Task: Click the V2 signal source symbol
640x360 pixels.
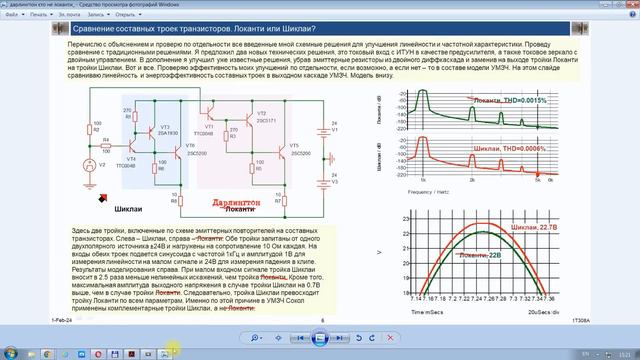Action: [89, 165]
